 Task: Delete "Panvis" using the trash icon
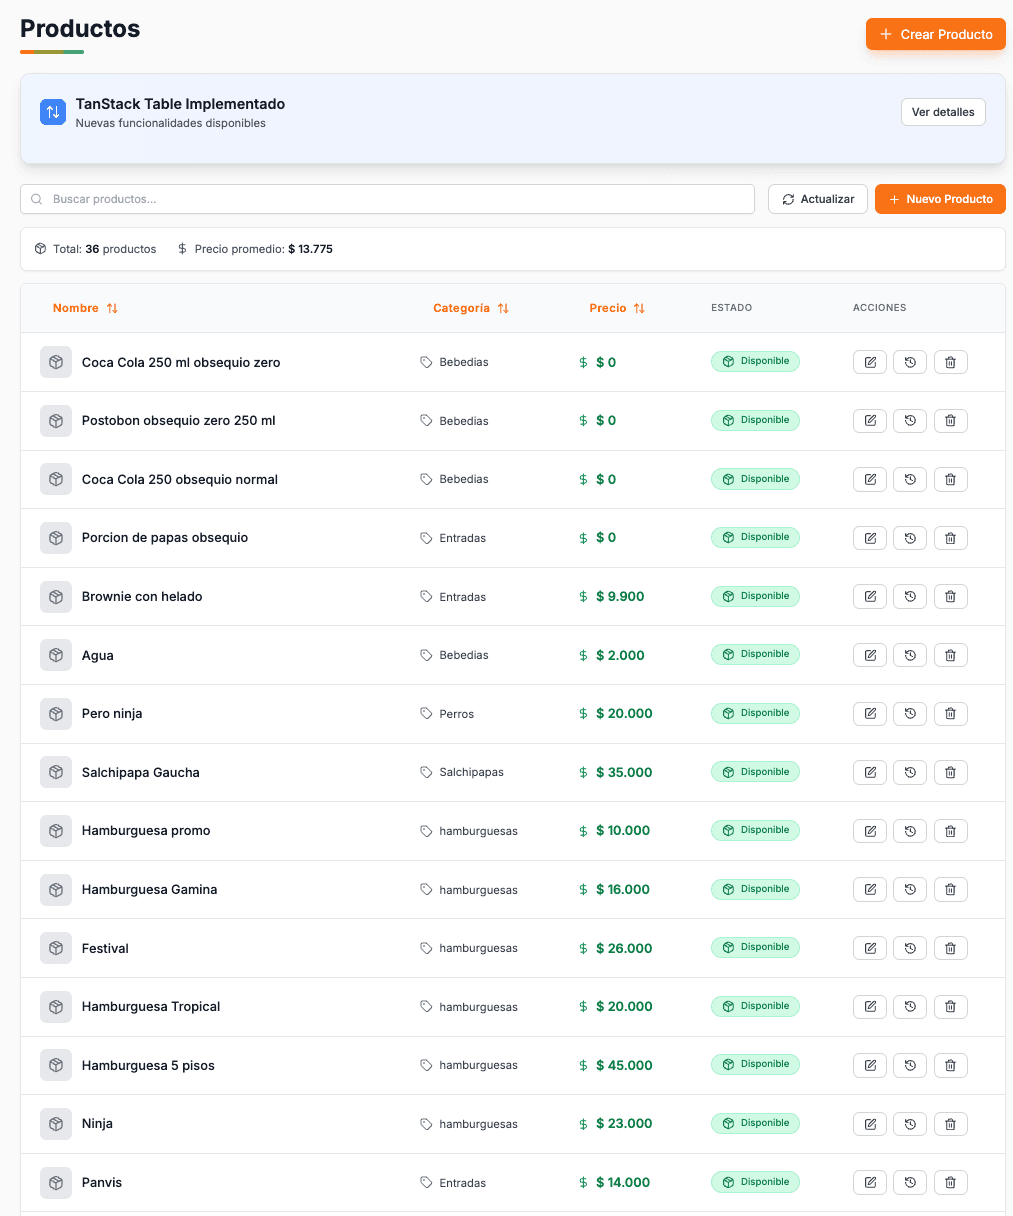[950, 1182]
